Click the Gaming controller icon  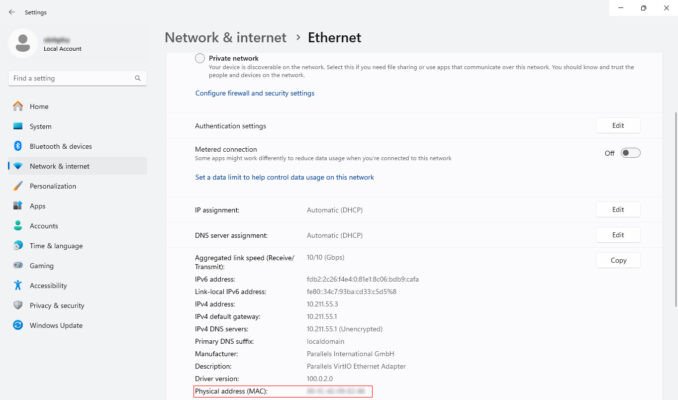click(18, 265)
